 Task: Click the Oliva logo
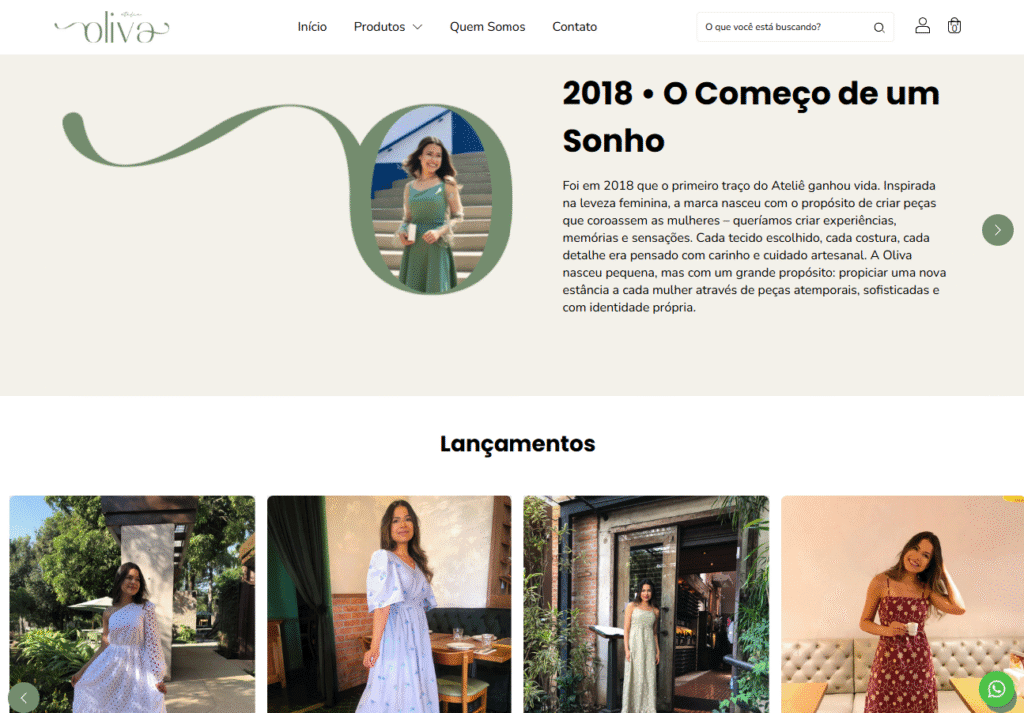tap(112, 27)
